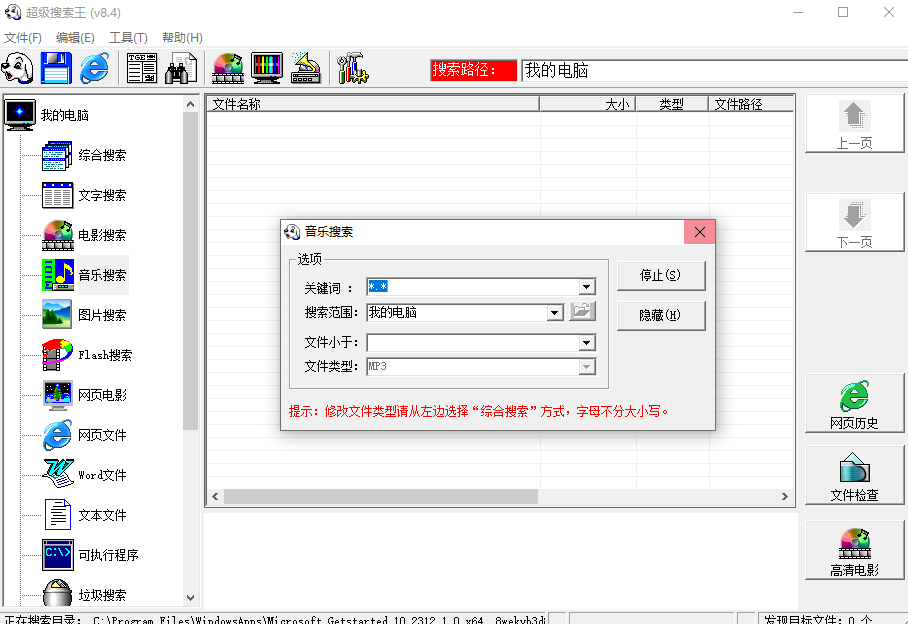The width and height of the screenshot is (908, 624).
Task: Click the results list scroll left arrow
Action: pos(215,496)
